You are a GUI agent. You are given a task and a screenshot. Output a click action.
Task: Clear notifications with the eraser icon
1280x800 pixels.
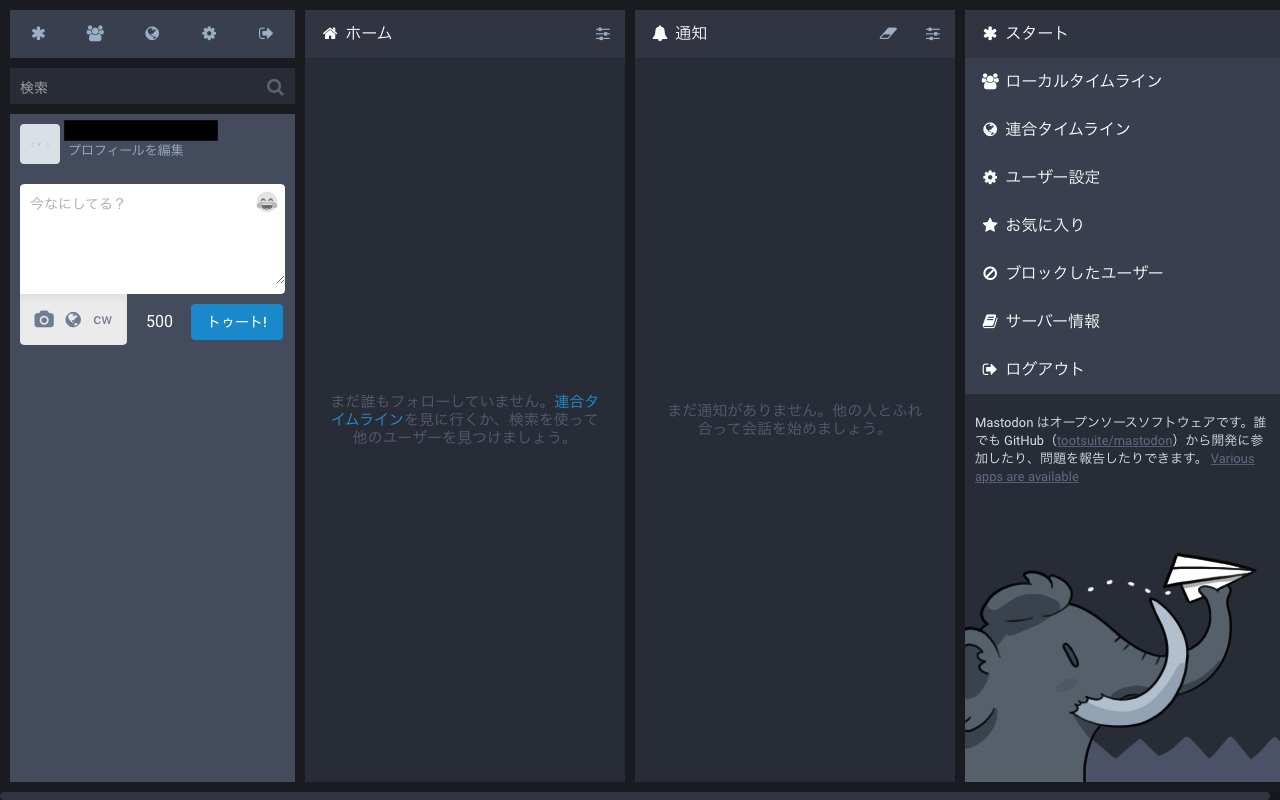click(x=888, y=33)
